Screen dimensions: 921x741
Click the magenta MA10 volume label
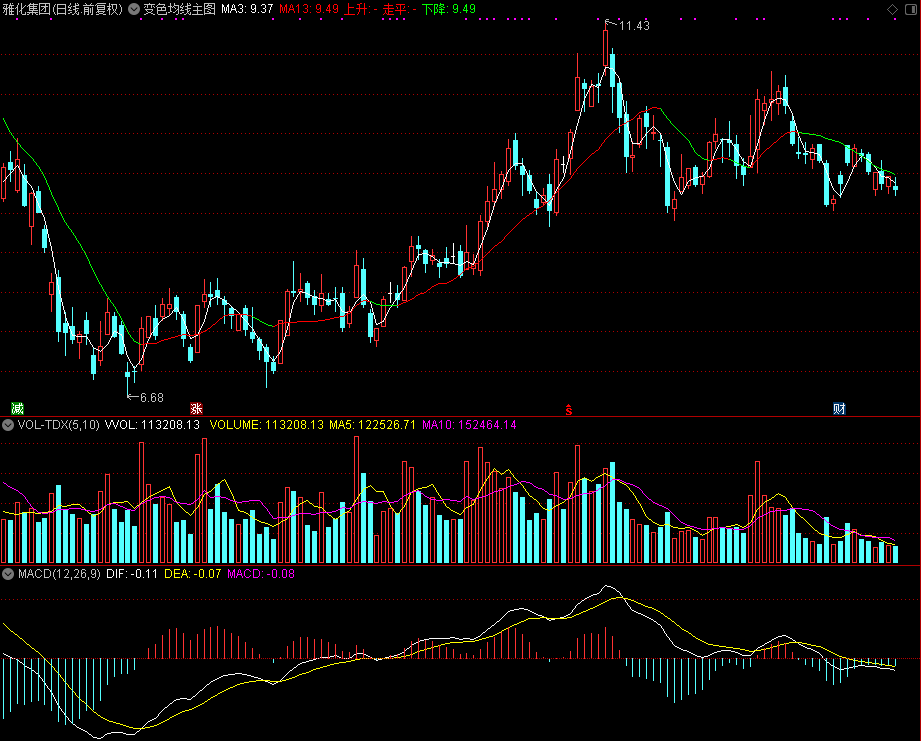pos(469,425)
